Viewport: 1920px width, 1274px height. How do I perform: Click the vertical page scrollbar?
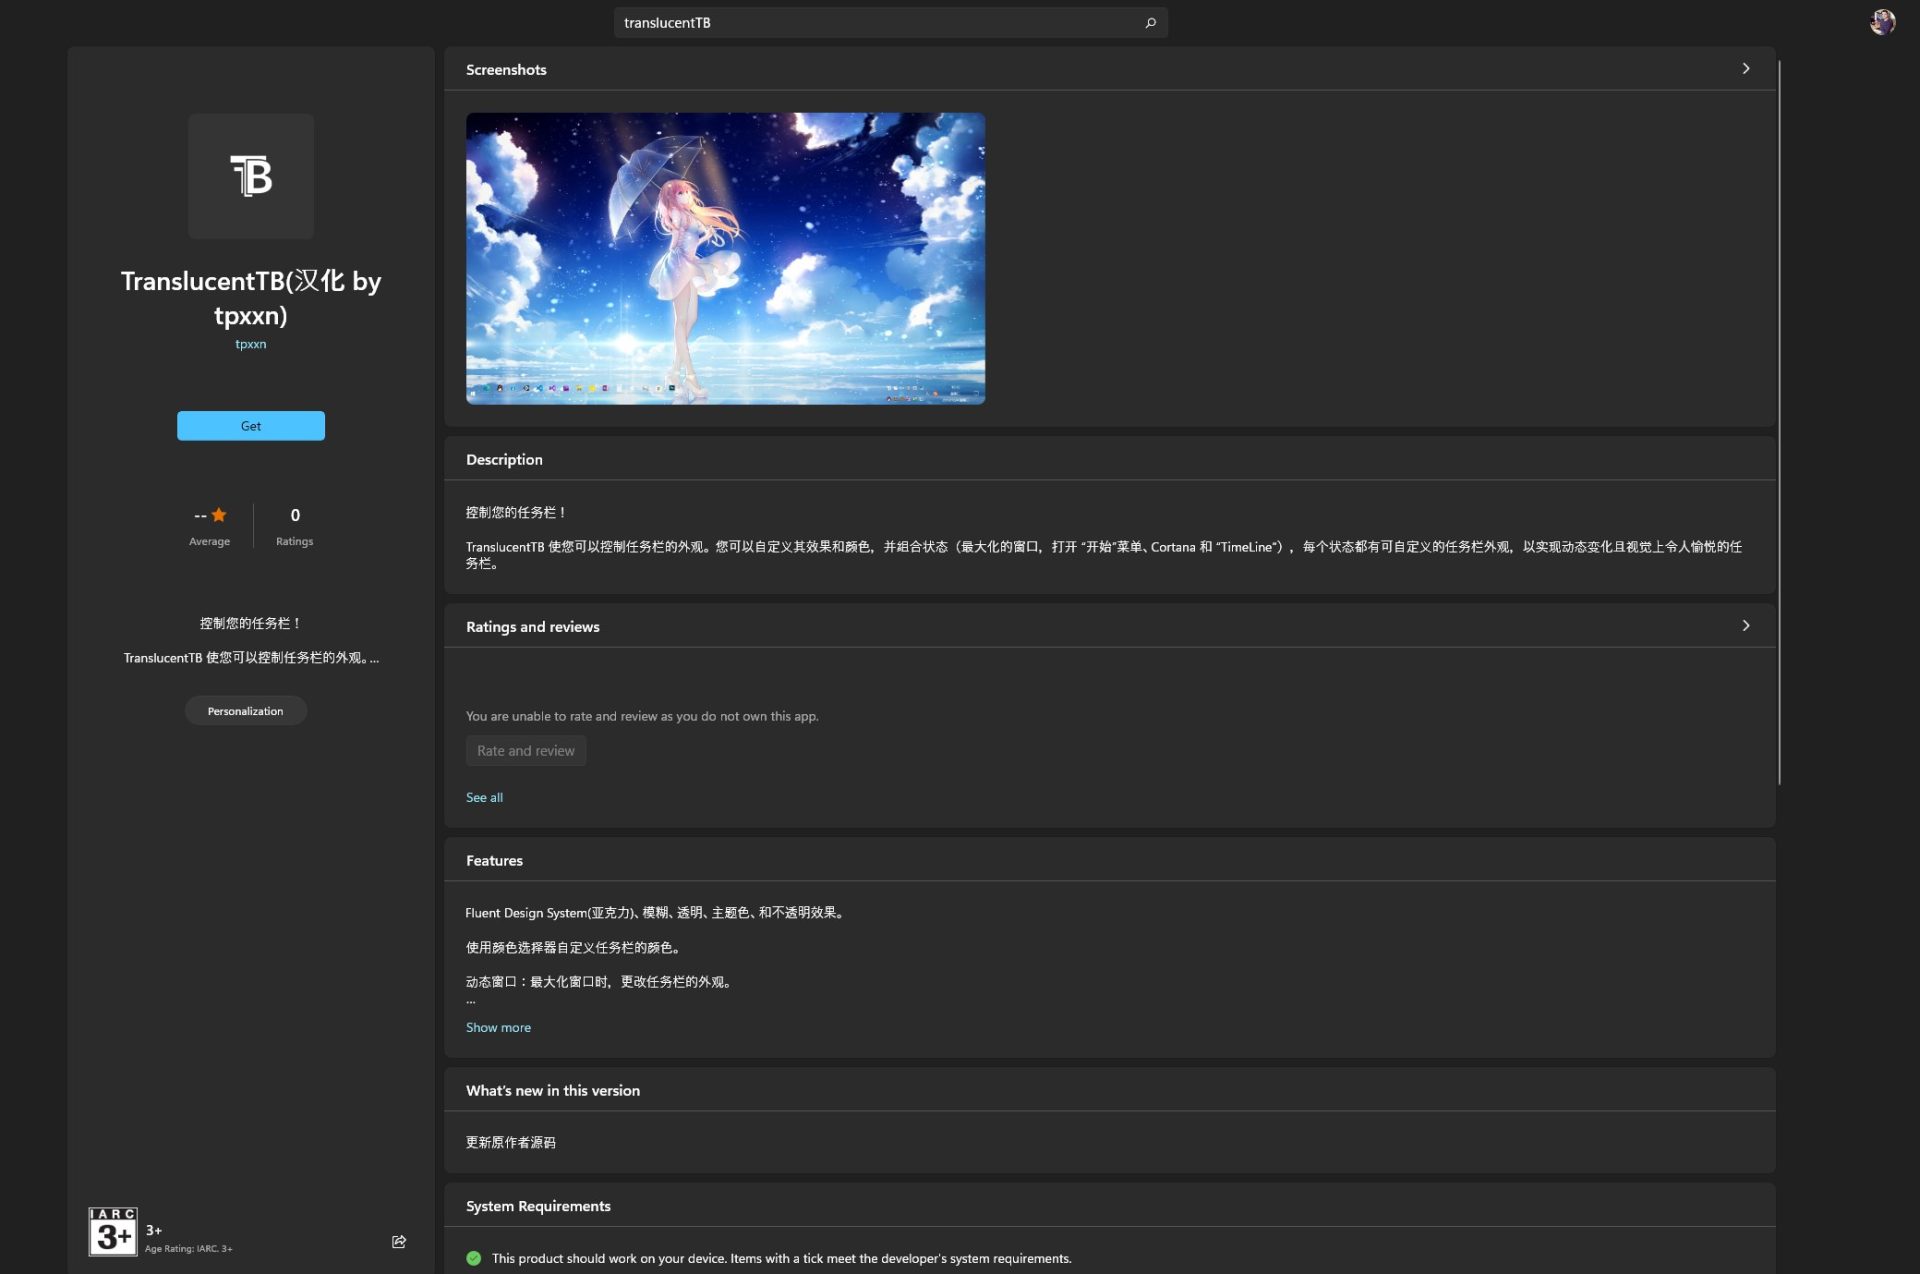(x=1779, y=420)
